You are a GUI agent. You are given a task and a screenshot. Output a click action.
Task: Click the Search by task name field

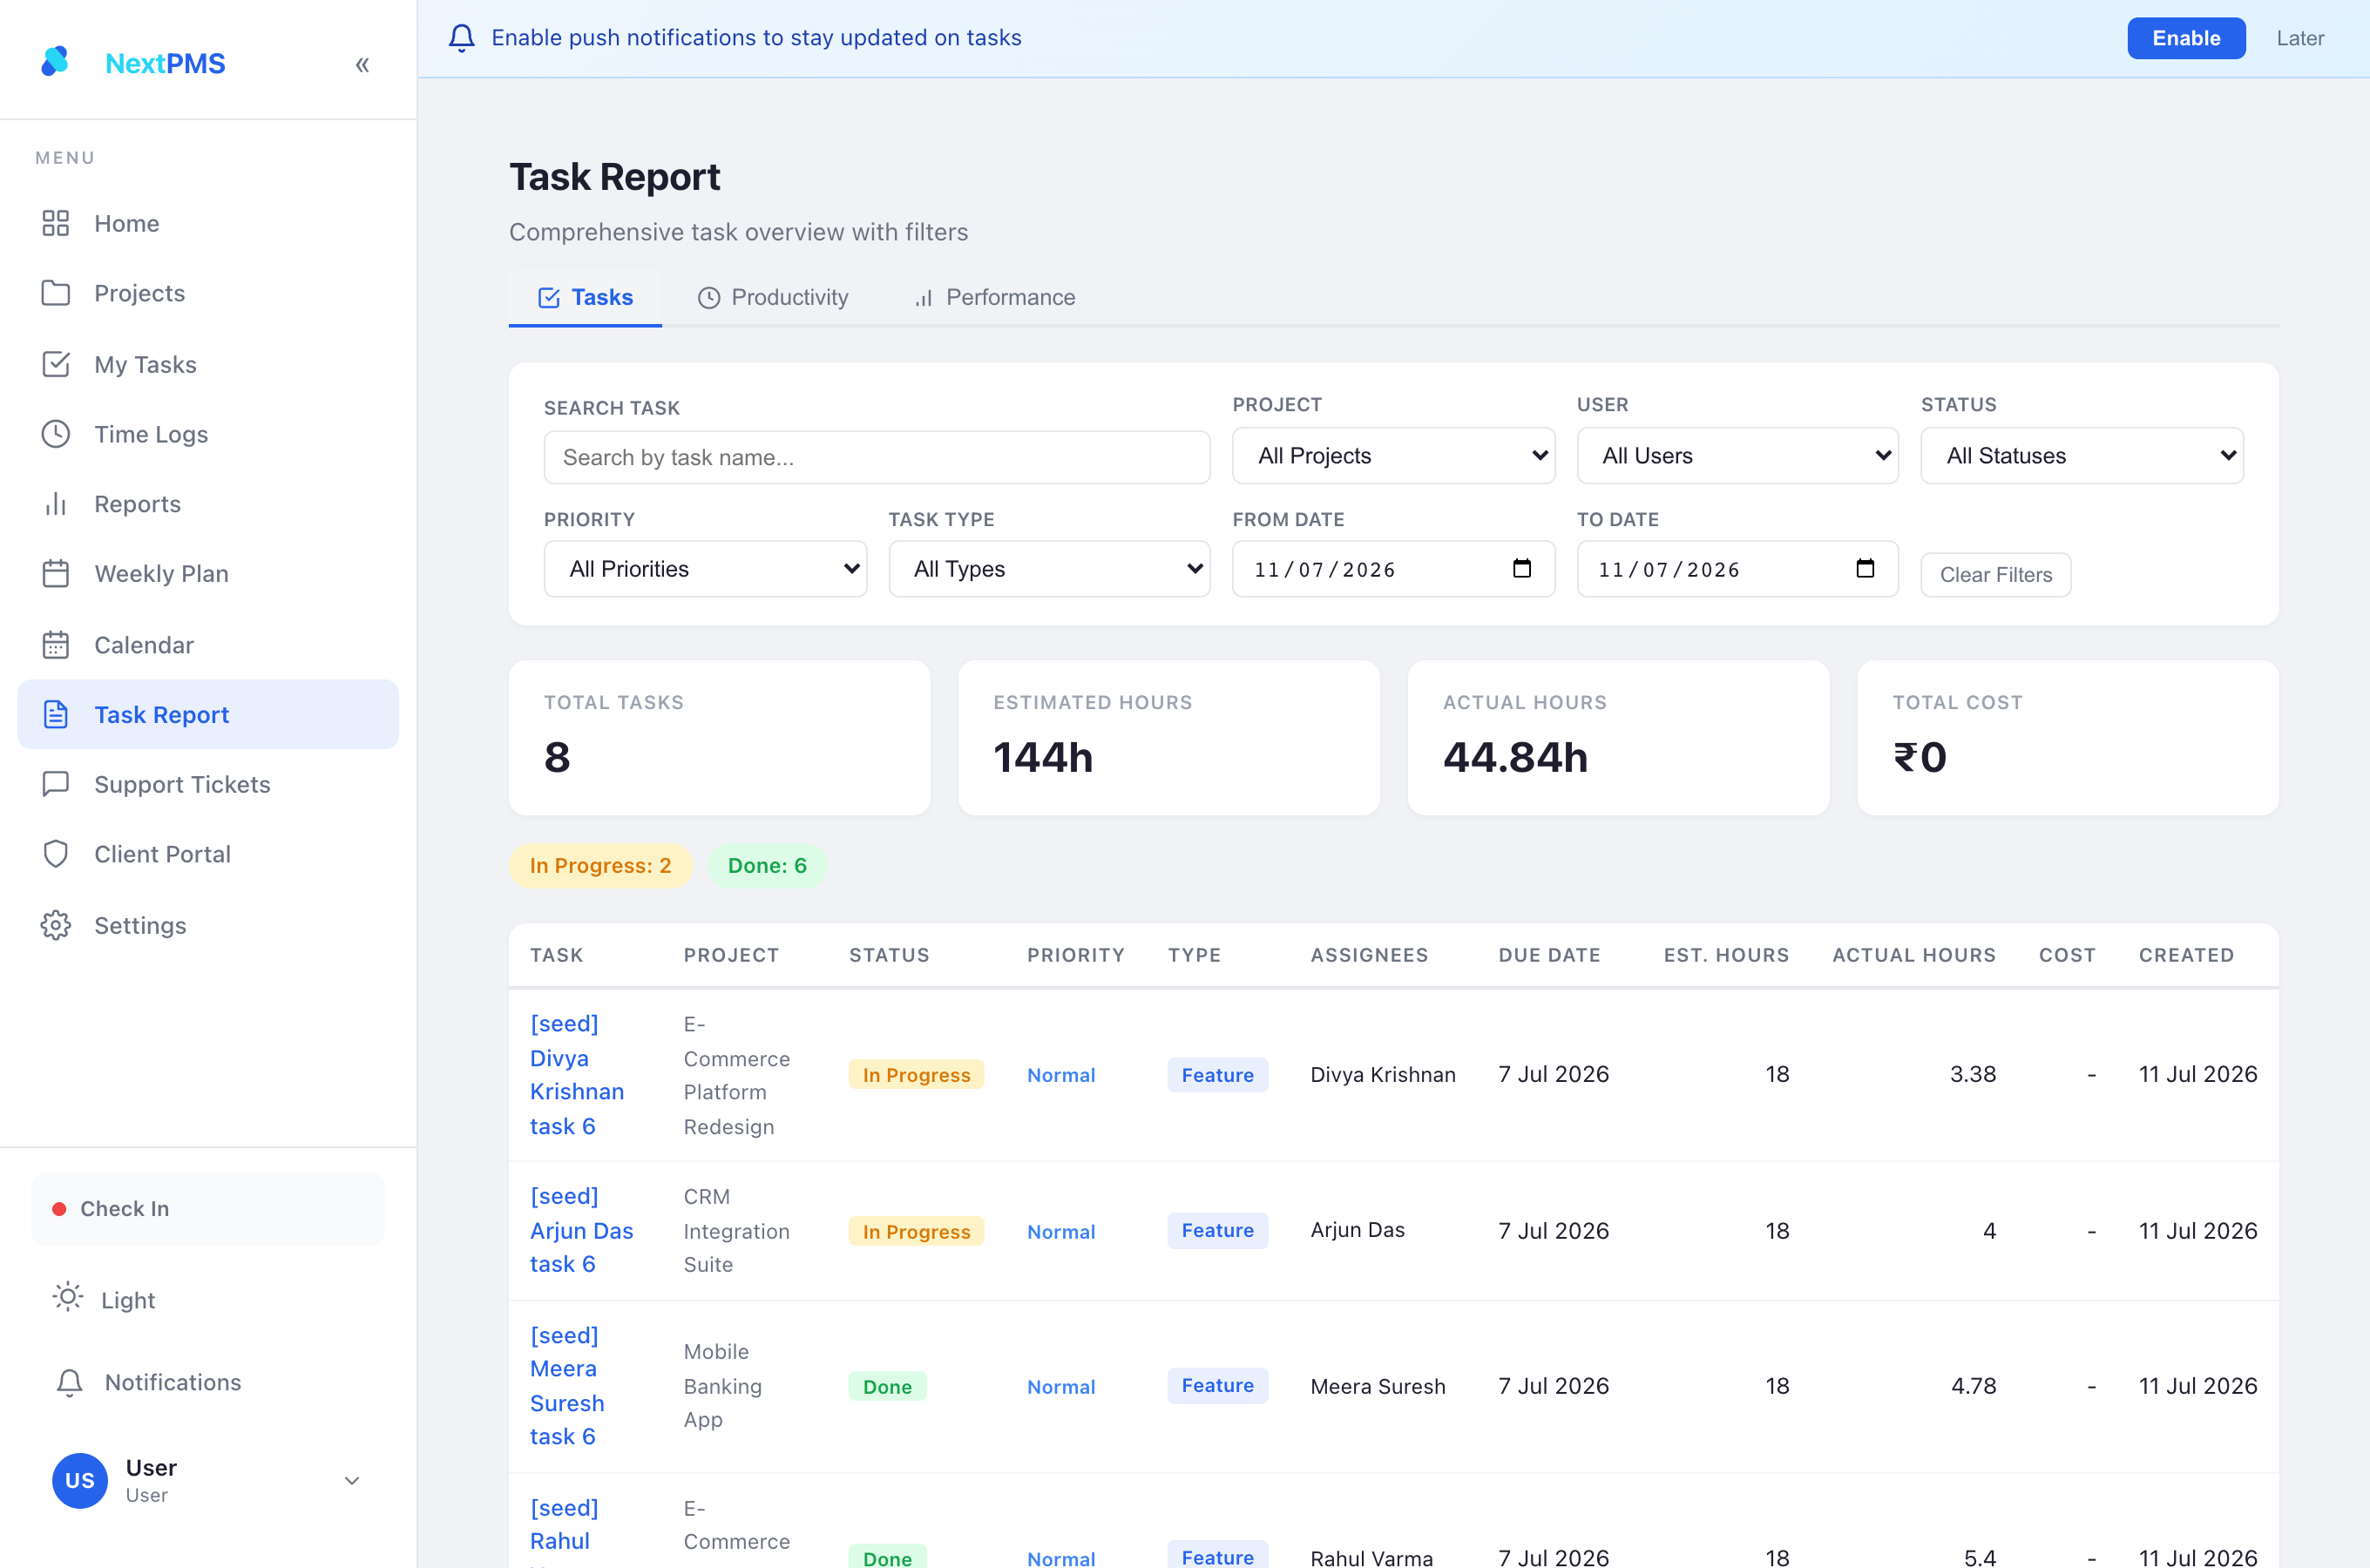tap(877, 457)
